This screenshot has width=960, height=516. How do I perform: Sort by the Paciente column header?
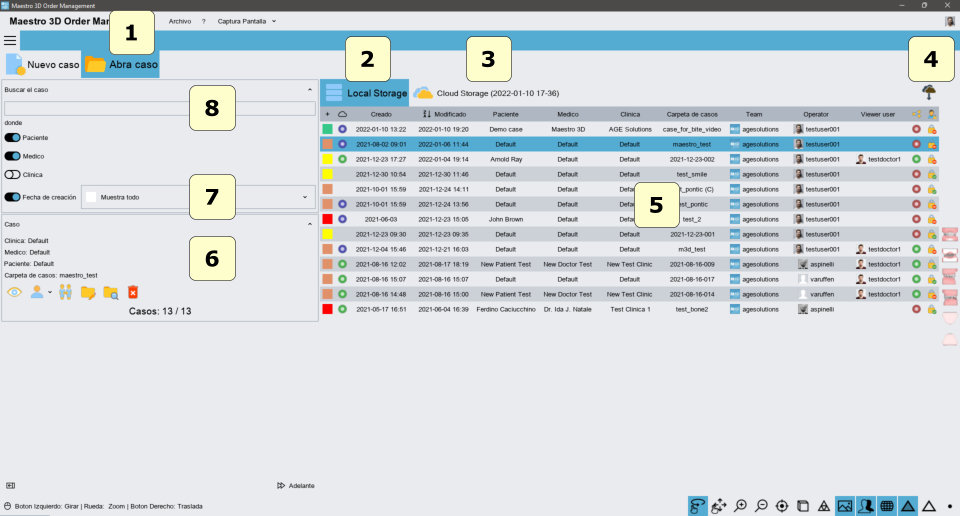click(506, 114)
